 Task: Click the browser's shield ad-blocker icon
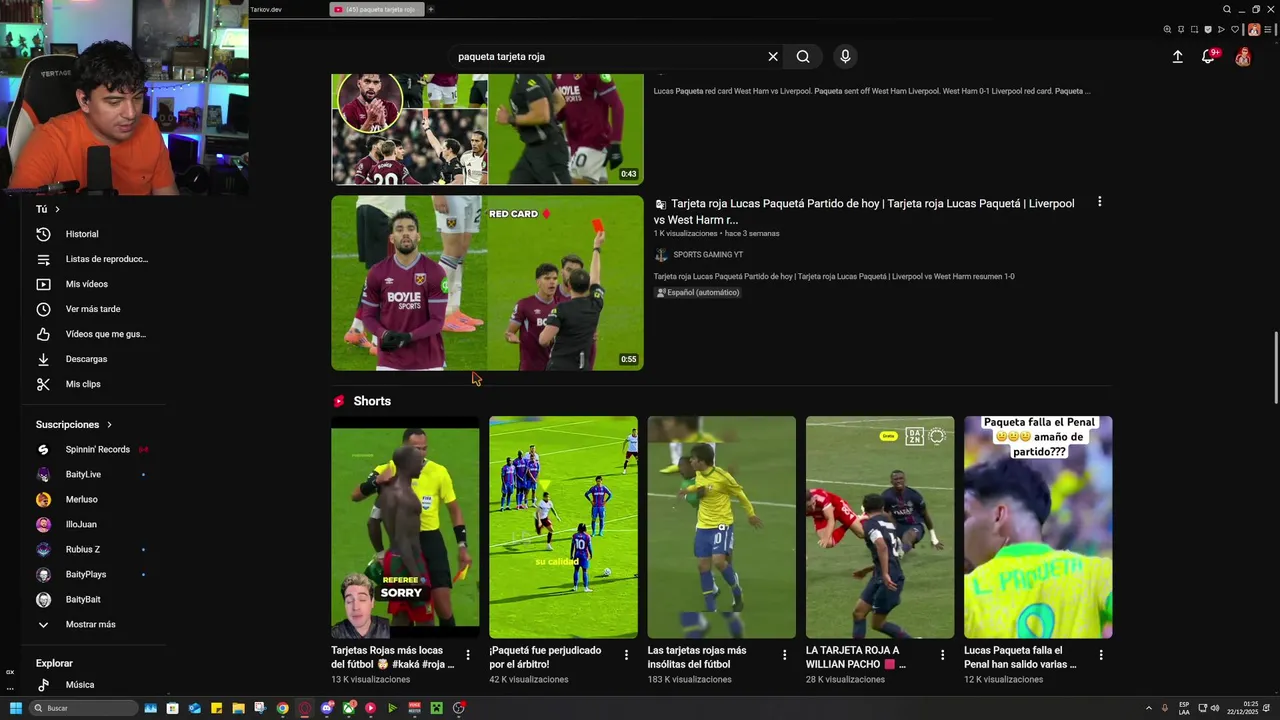pyautogui.click(x=1208, y=29)
